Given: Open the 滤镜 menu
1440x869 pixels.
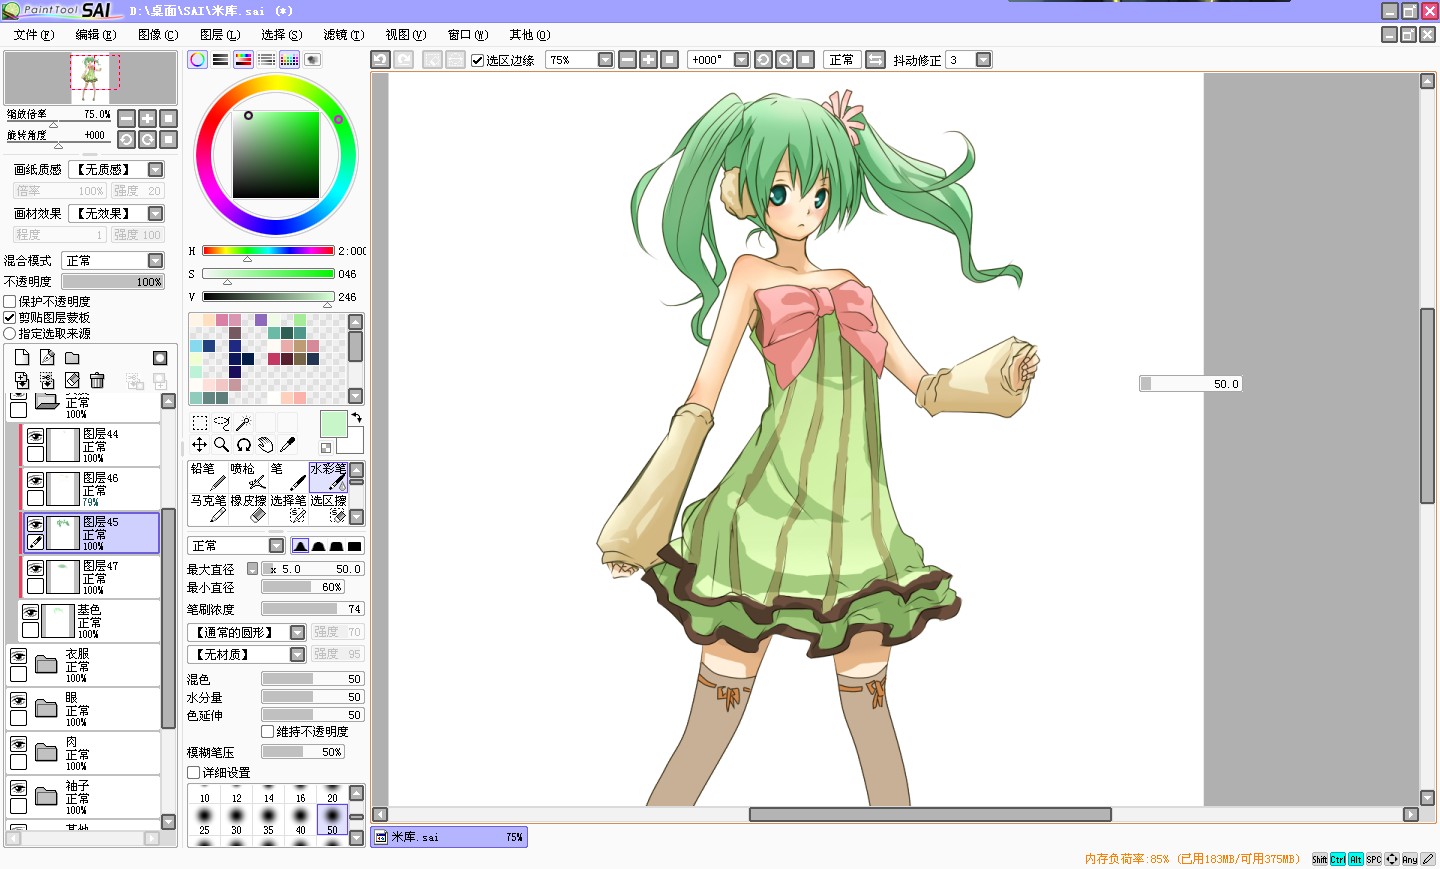Looking at the screenshot, I should click(x=343, y=35).
